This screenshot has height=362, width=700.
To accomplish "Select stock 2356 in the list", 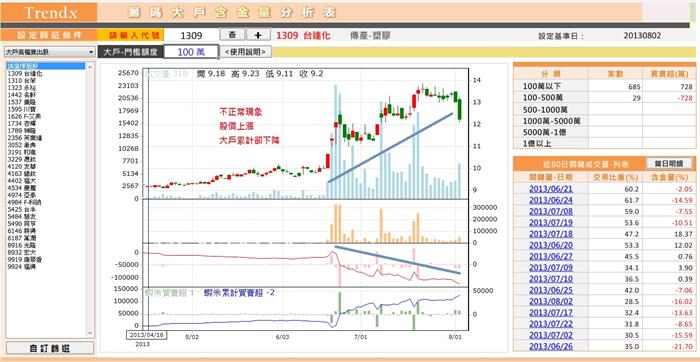I will pyautogui.click(x=25, y=138).
